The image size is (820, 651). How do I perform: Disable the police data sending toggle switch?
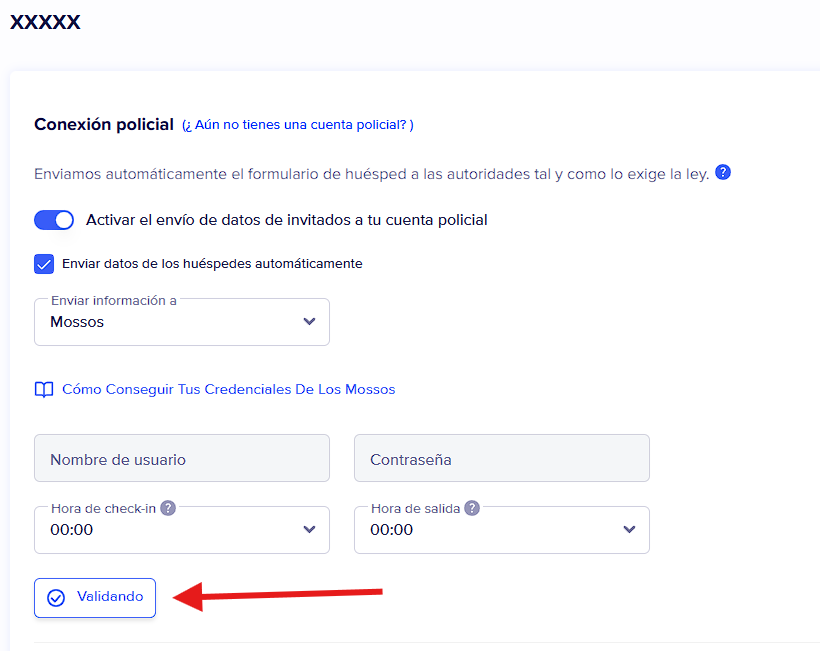tap(54, 220)
